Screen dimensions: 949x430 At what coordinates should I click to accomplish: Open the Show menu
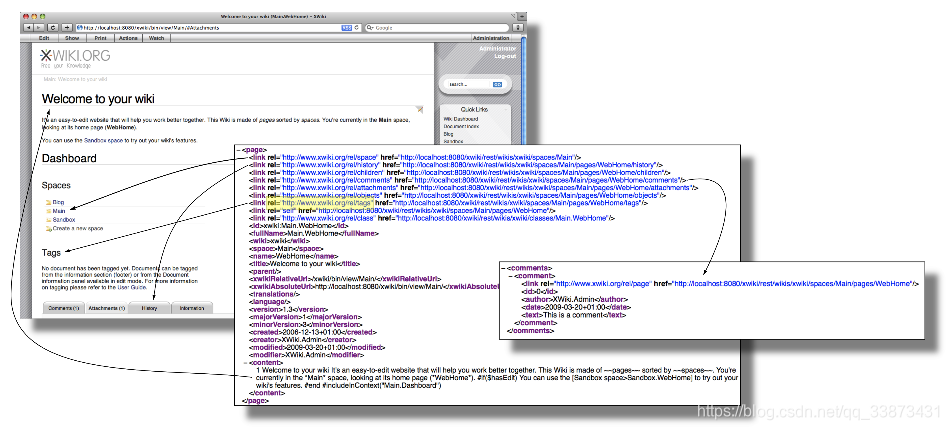point(72,38)
